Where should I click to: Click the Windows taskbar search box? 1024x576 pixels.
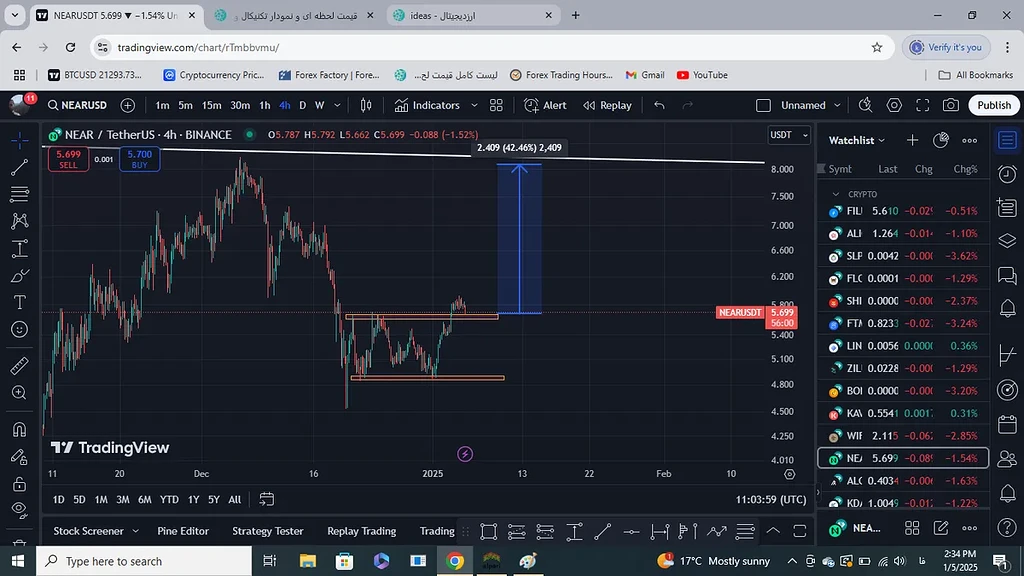click(144, 561)
